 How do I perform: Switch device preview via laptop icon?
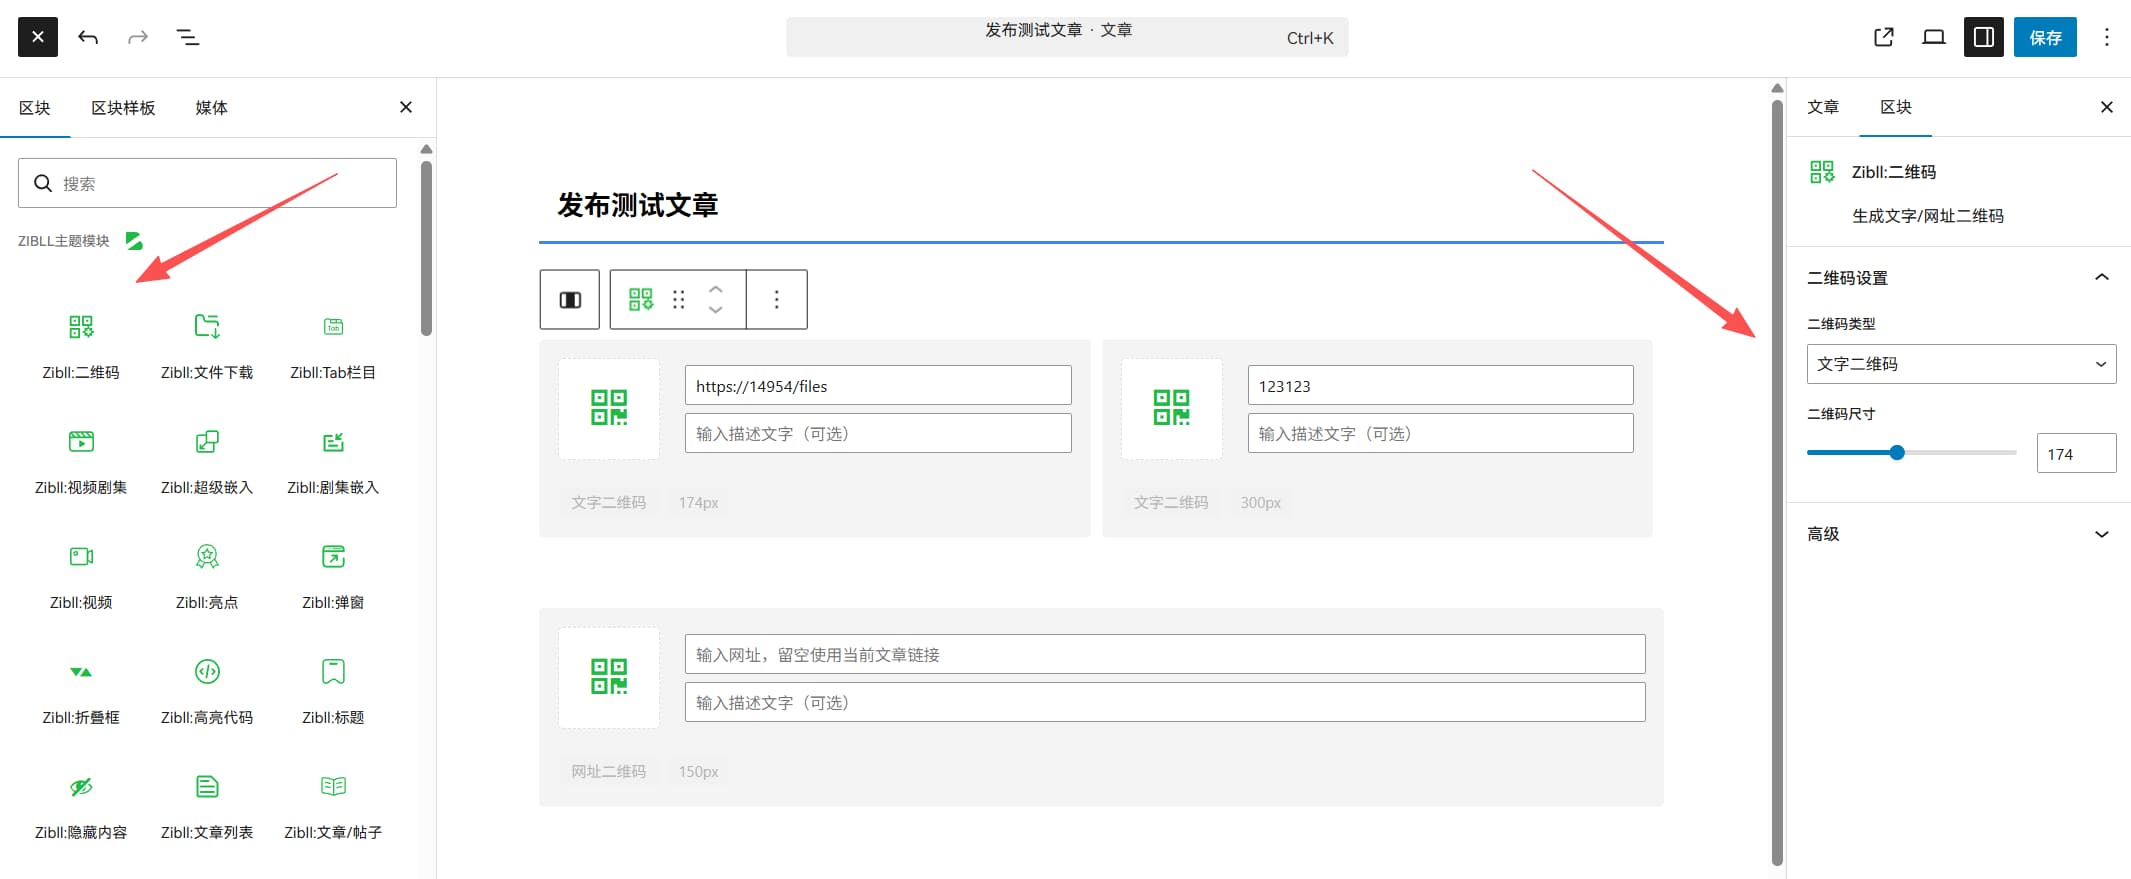1934,37
